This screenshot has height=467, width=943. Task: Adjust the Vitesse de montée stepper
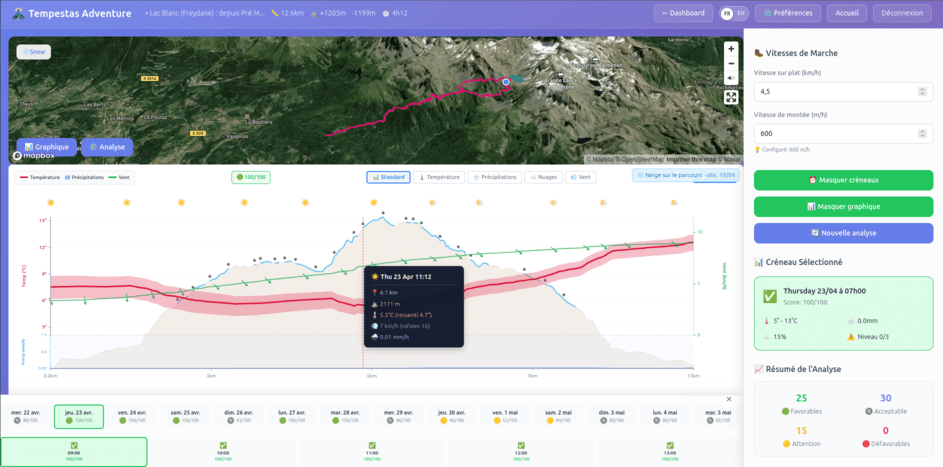[x=922, y=134]
